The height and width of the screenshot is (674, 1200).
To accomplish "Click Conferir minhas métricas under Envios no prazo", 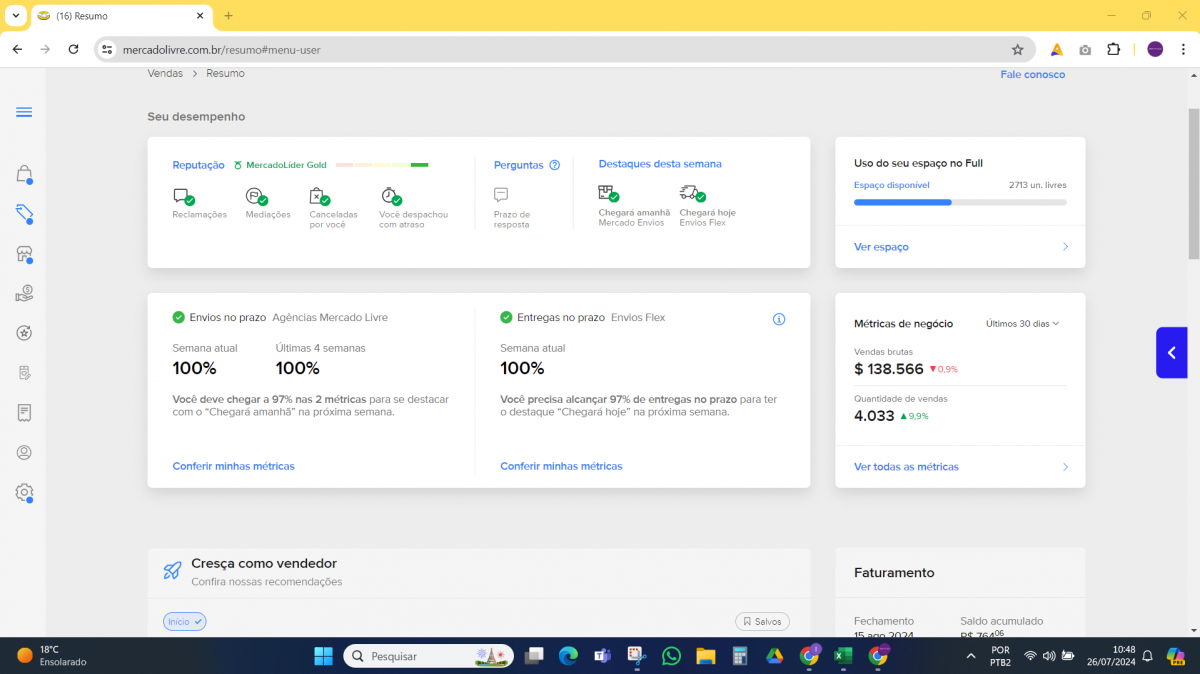I will 233,466.
